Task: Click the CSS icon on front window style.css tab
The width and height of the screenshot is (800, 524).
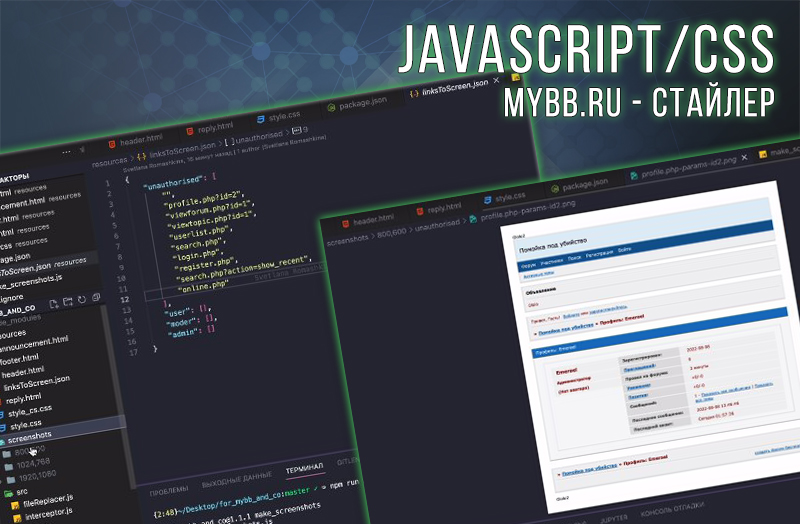Action: [x=487, y=199]
